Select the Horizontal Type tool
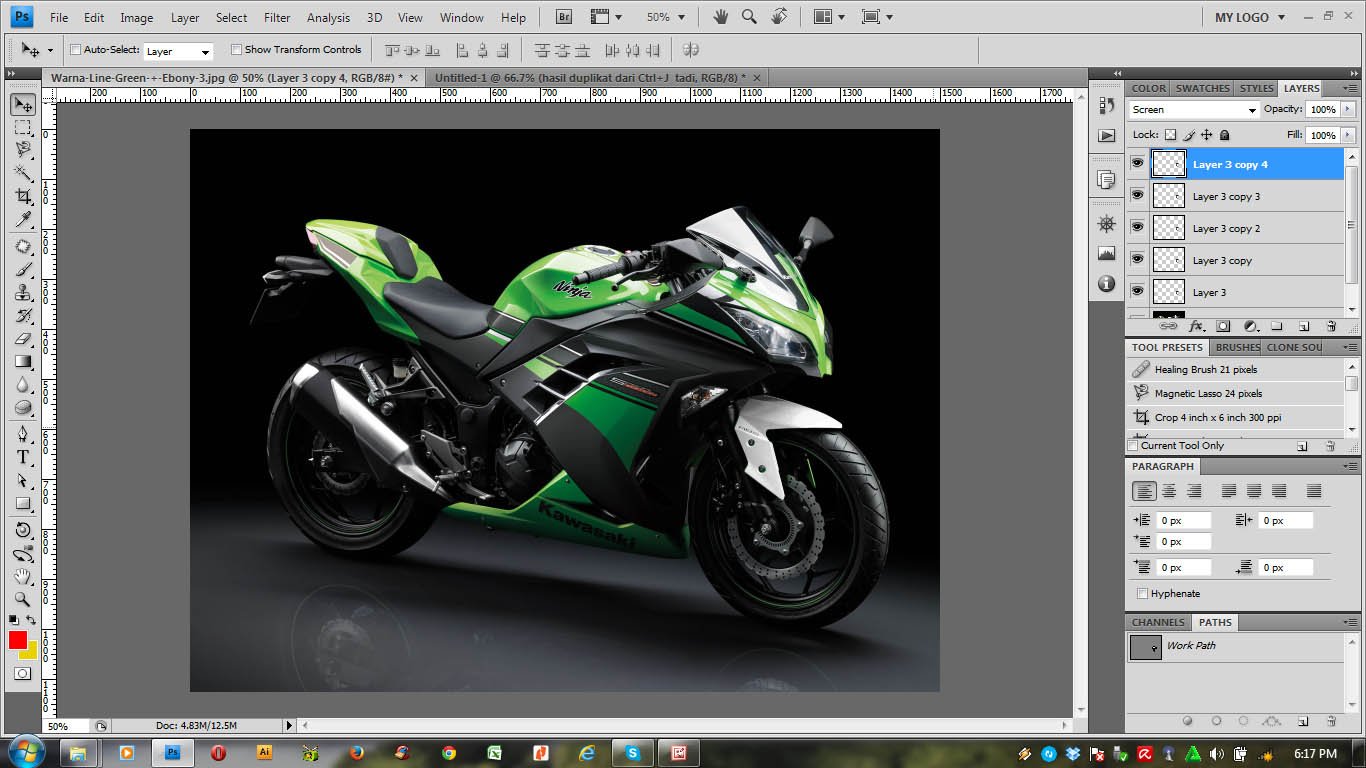The height and width of the screenshot is (768, 1366). [23, 457]
